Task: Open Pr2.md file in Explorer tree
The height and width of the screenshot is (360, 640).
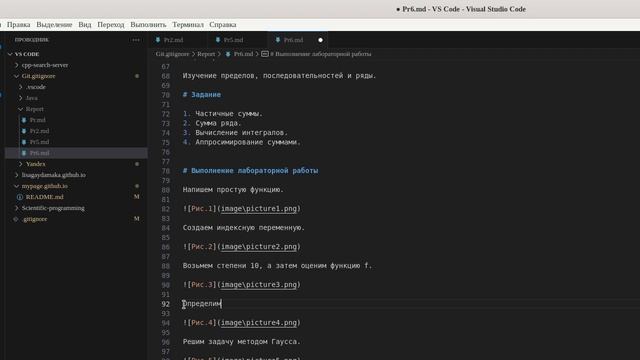Action: tap(39, 131)
